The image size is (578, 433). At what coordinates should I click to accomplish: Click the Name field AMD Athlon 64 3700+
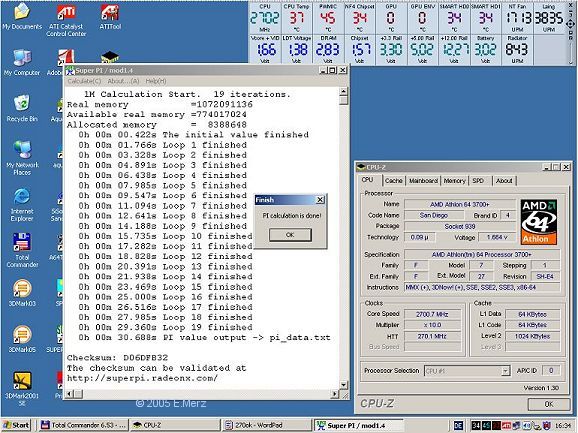[x=460, y=204]
